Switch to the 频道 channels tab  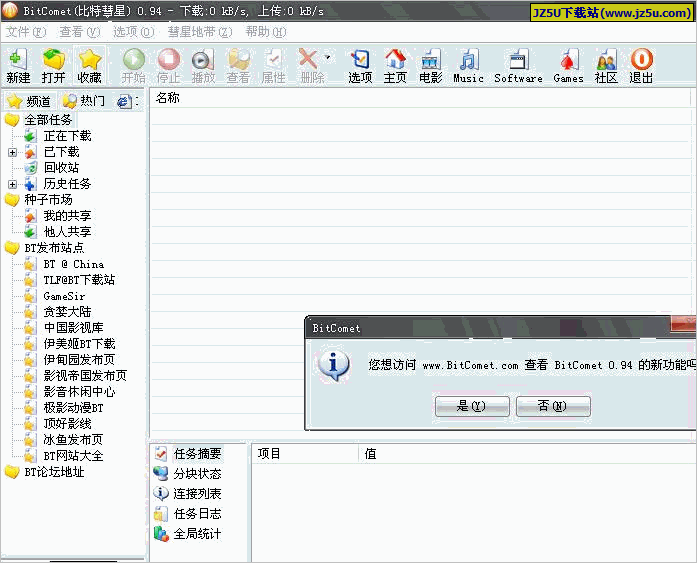point(30,101)
